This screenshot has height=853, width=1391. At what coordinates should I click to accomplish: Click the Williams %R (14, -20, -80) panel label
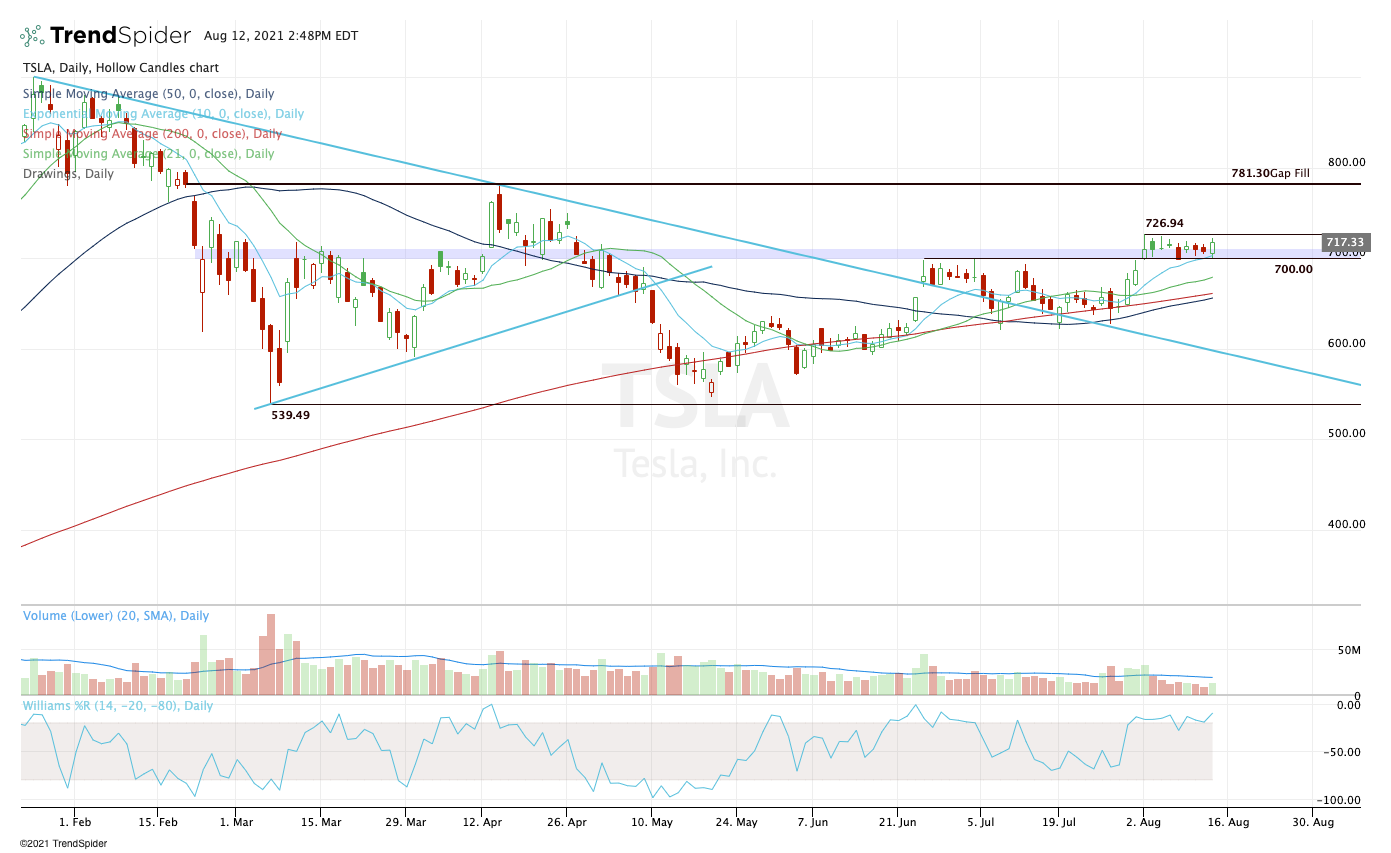tap(118, 705)
